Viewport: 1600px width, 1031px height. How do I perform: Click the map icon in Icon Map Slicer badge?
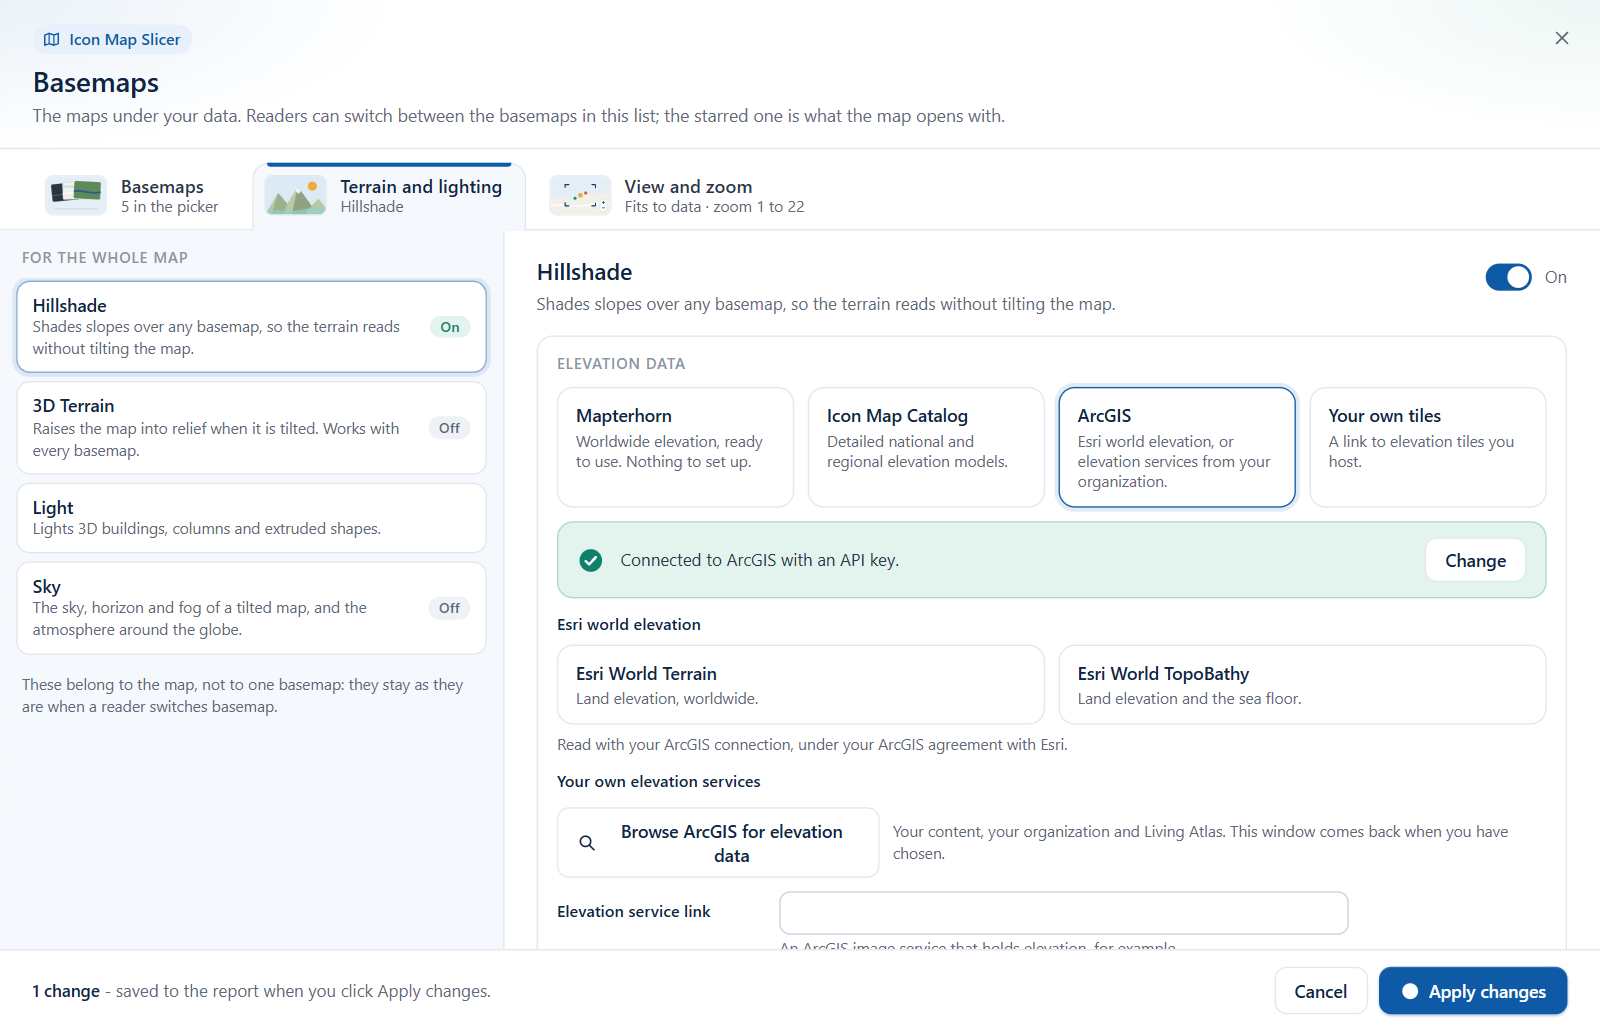(52, 40)
